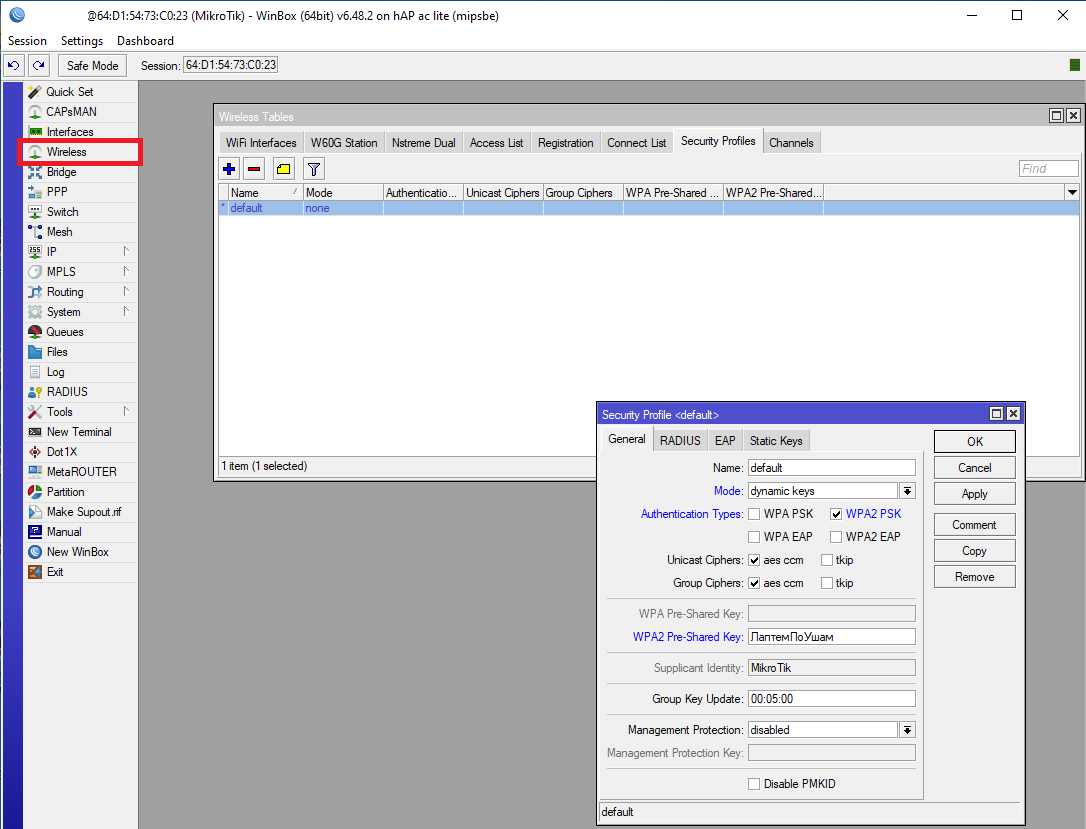
Task: Open the column chooser dropdown in Wireless Tables
Action: coord(1072,193)
